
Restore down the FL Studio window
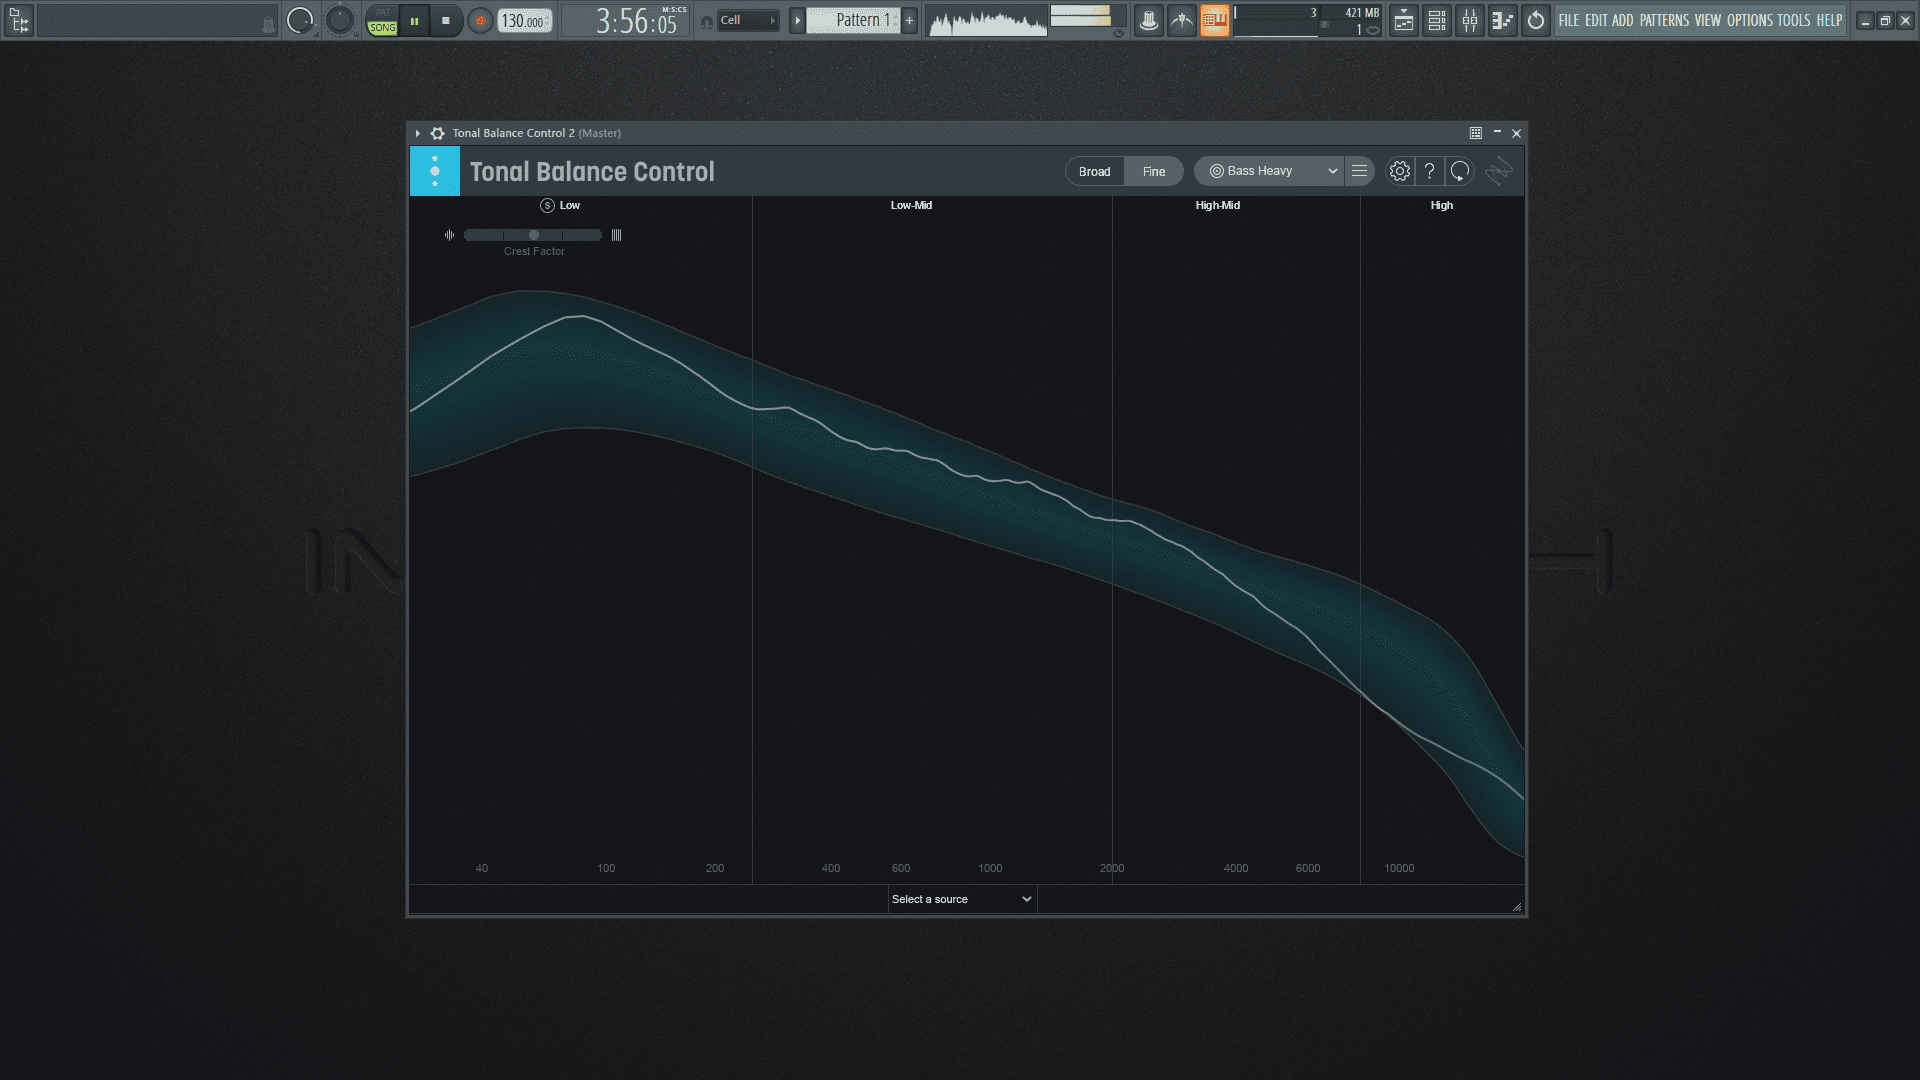coord(1885,21)
